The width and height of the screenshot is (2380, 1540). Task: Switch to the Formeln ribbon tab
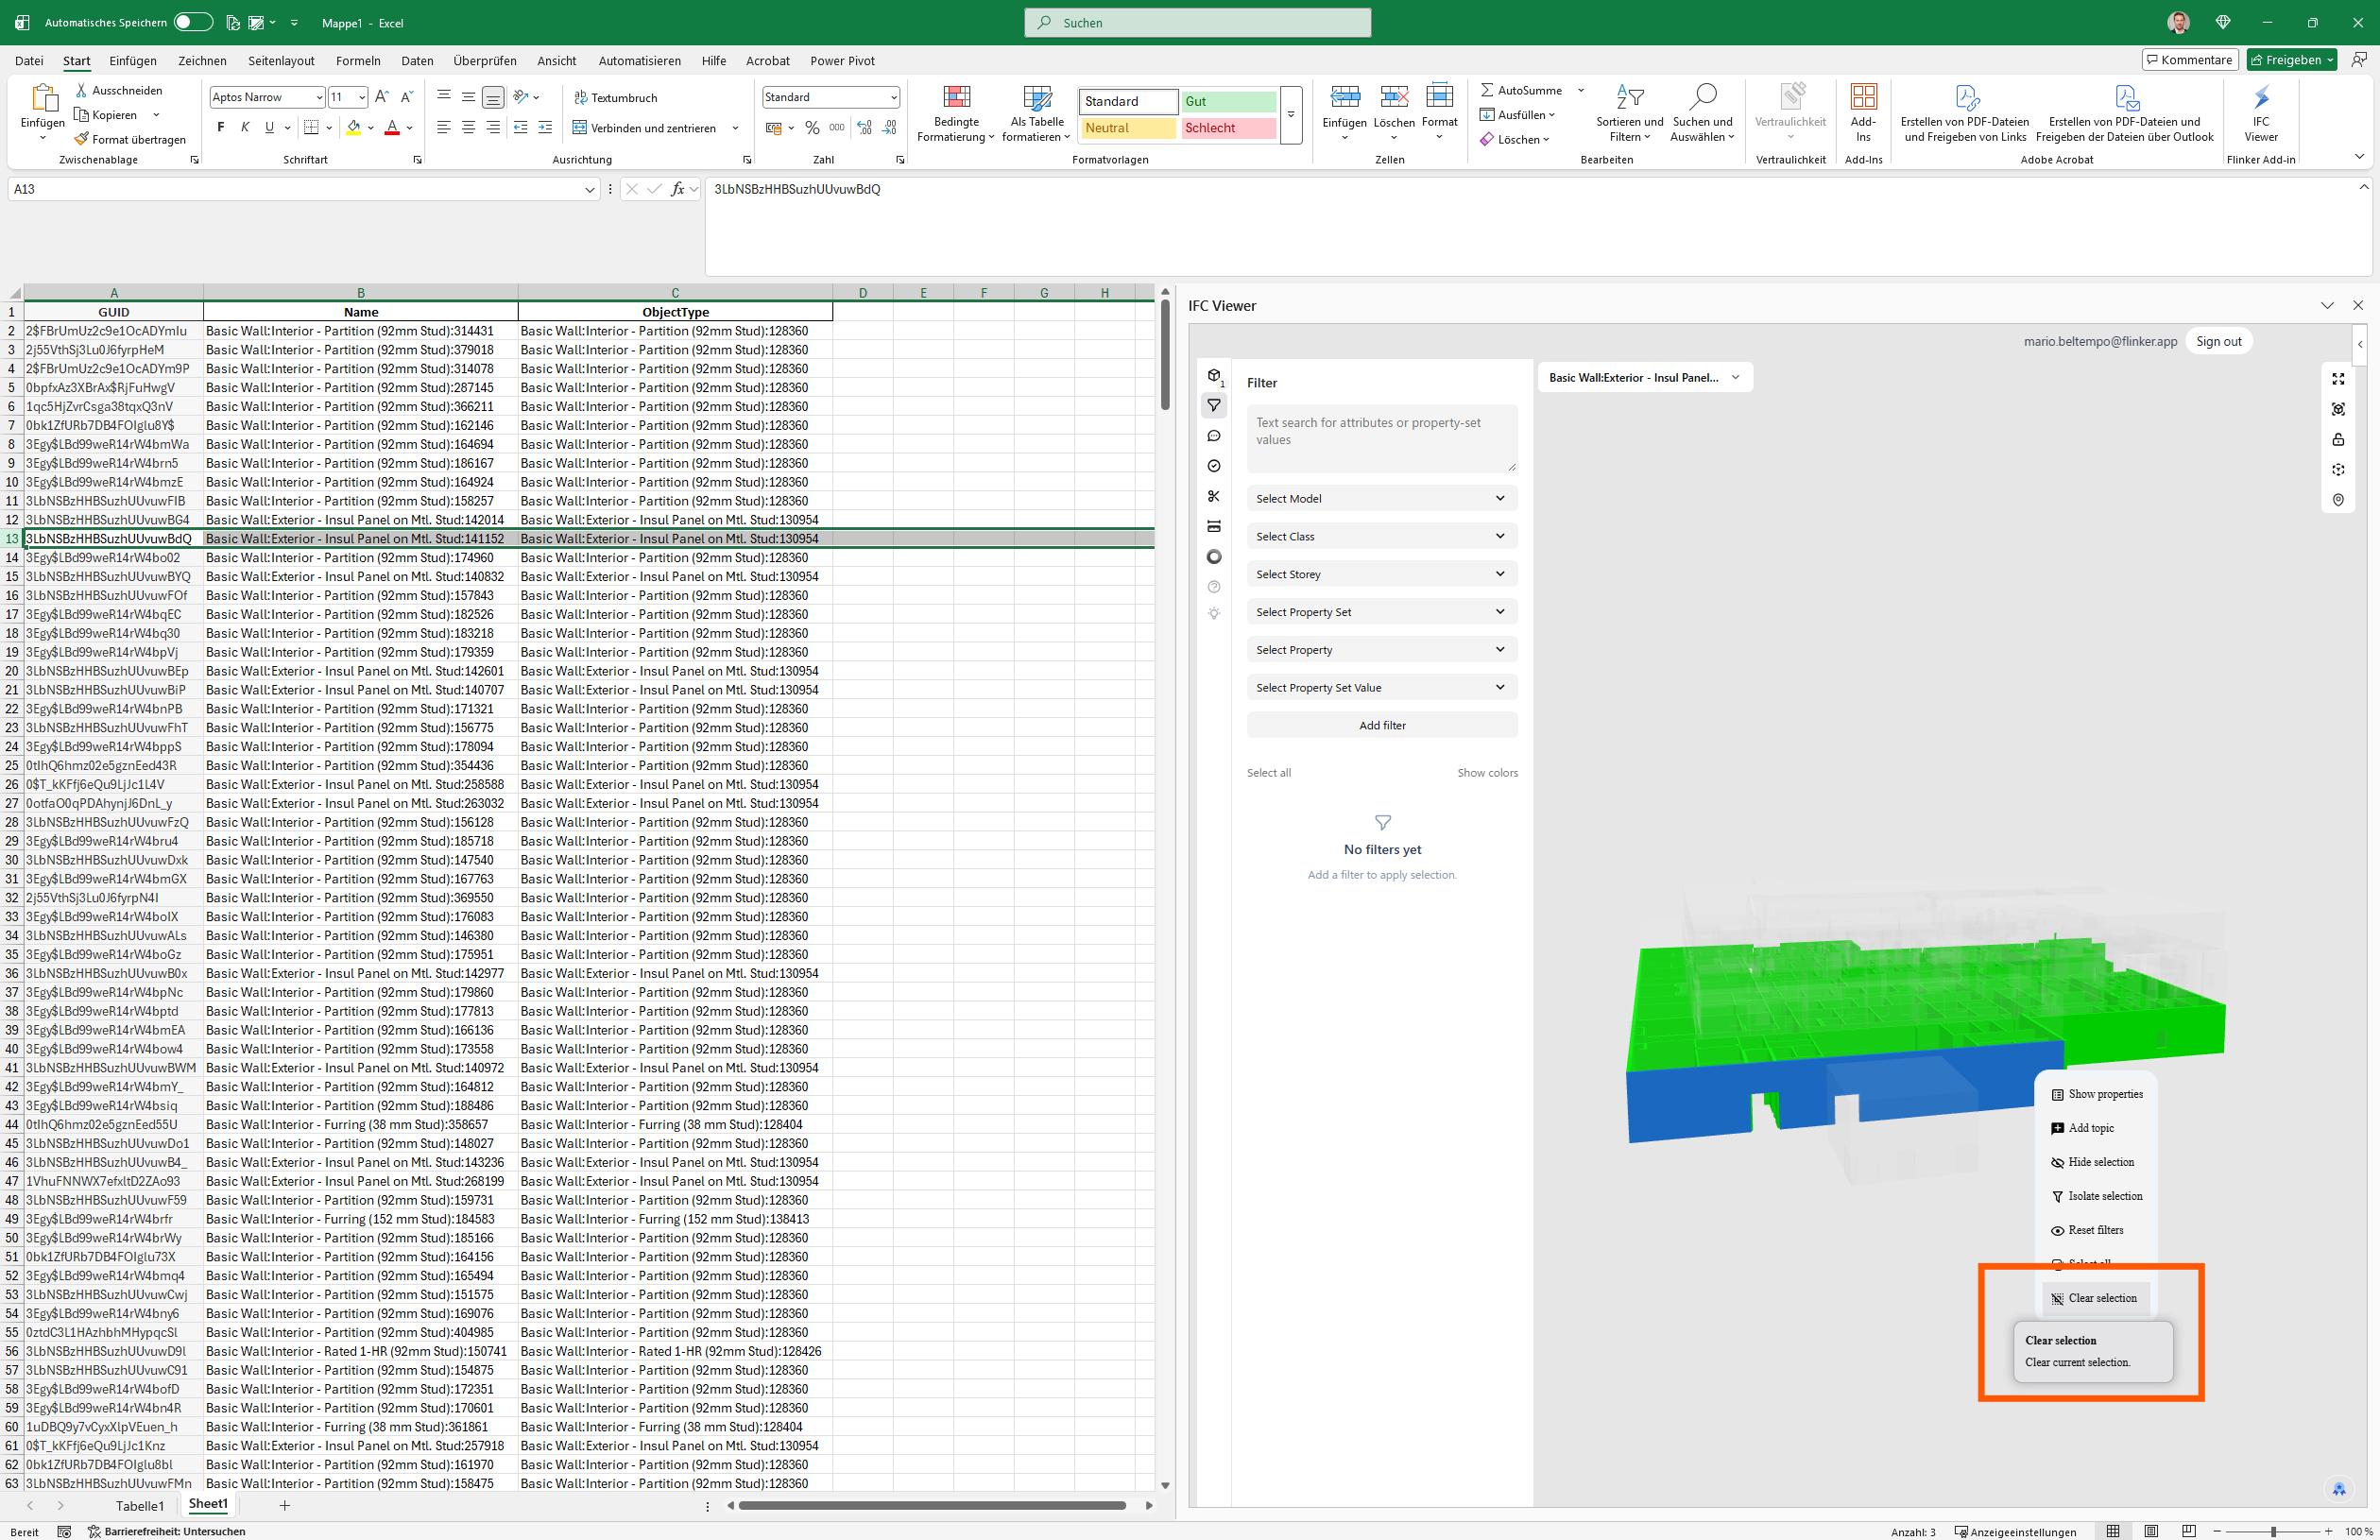pos(358,61)
